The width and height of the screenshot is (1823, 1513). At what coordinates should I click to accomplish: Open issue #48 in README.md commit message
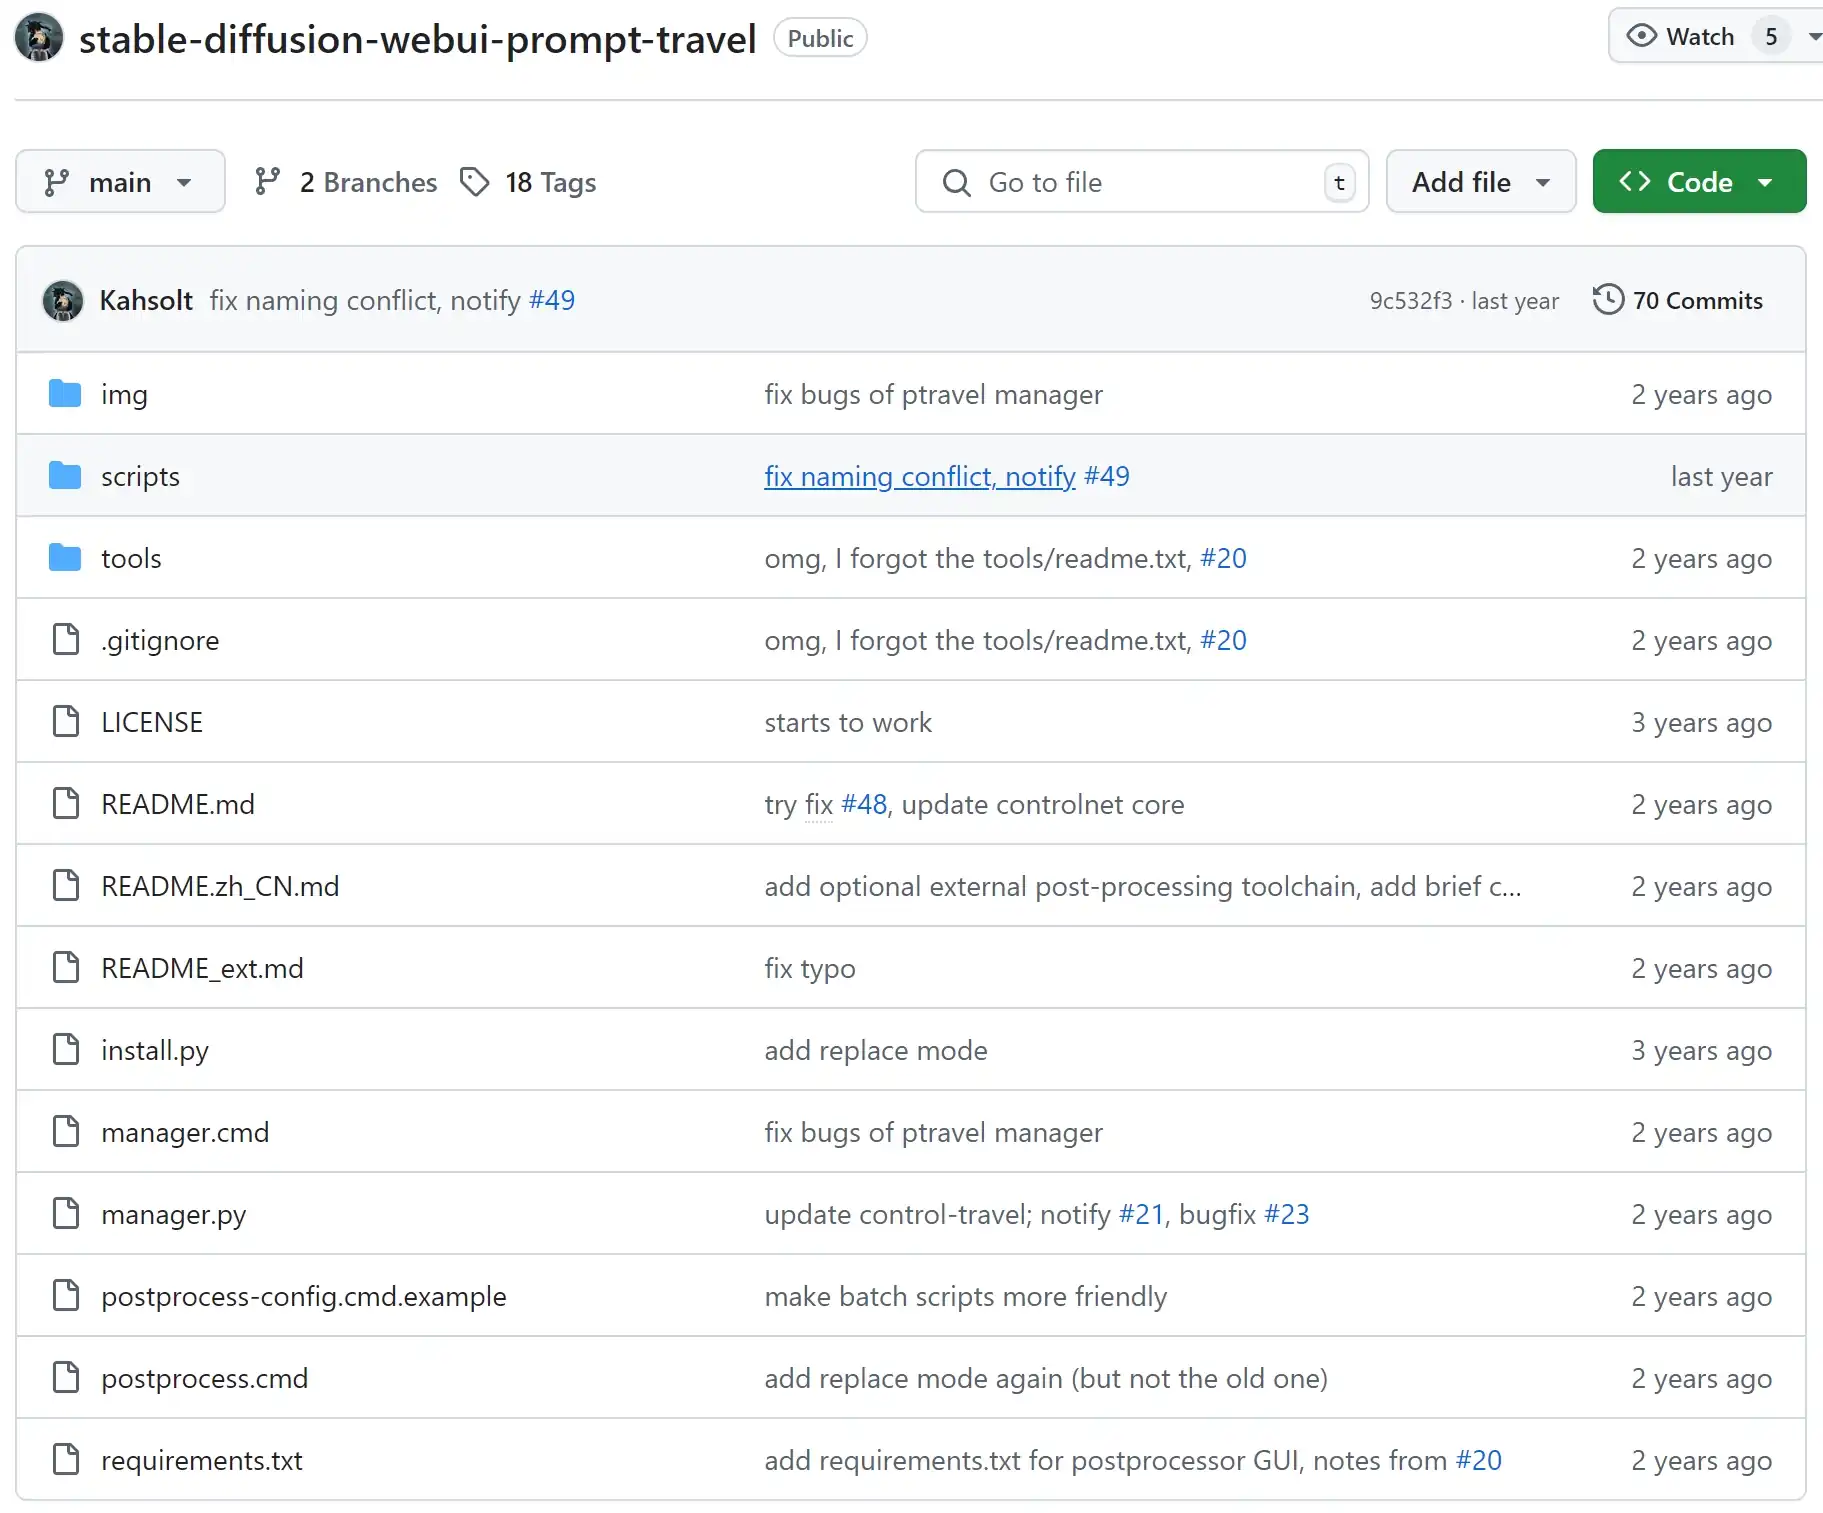tap(864, 804)
